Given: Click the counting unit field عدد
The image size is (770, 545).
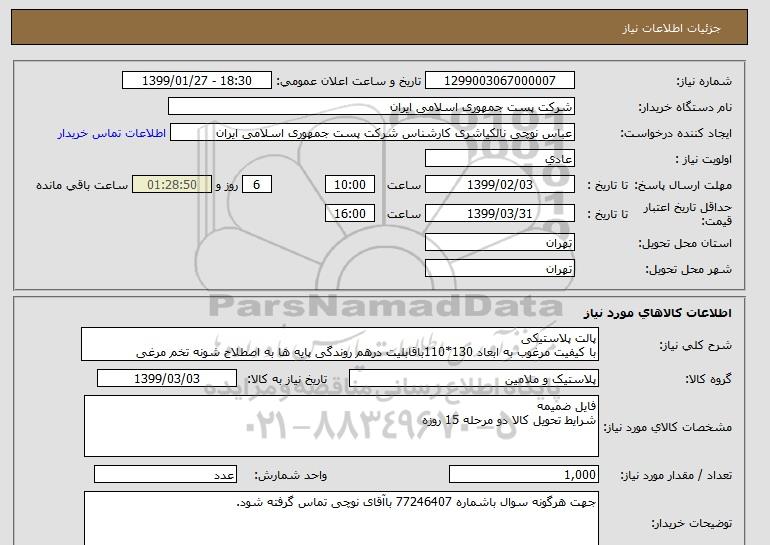Looking at the screenshot, I should 165,475.
